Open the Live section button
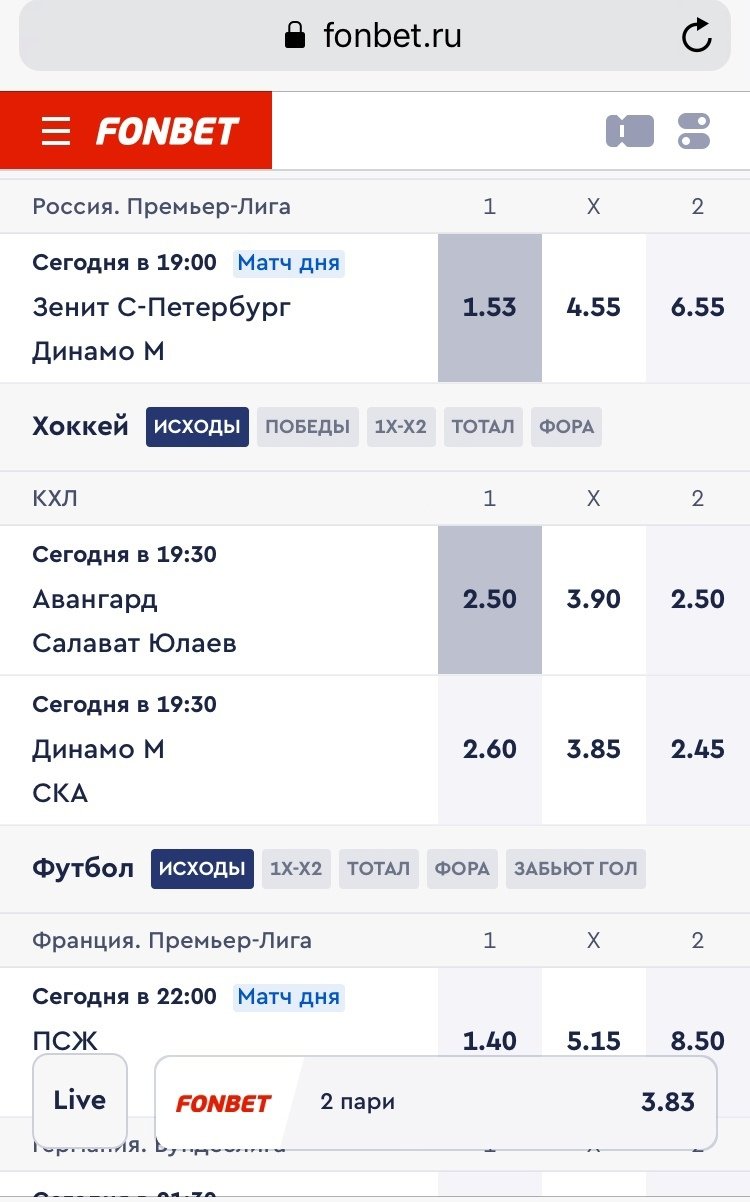The height and width of the screenshot is (1202, 750). [80, 1100]
